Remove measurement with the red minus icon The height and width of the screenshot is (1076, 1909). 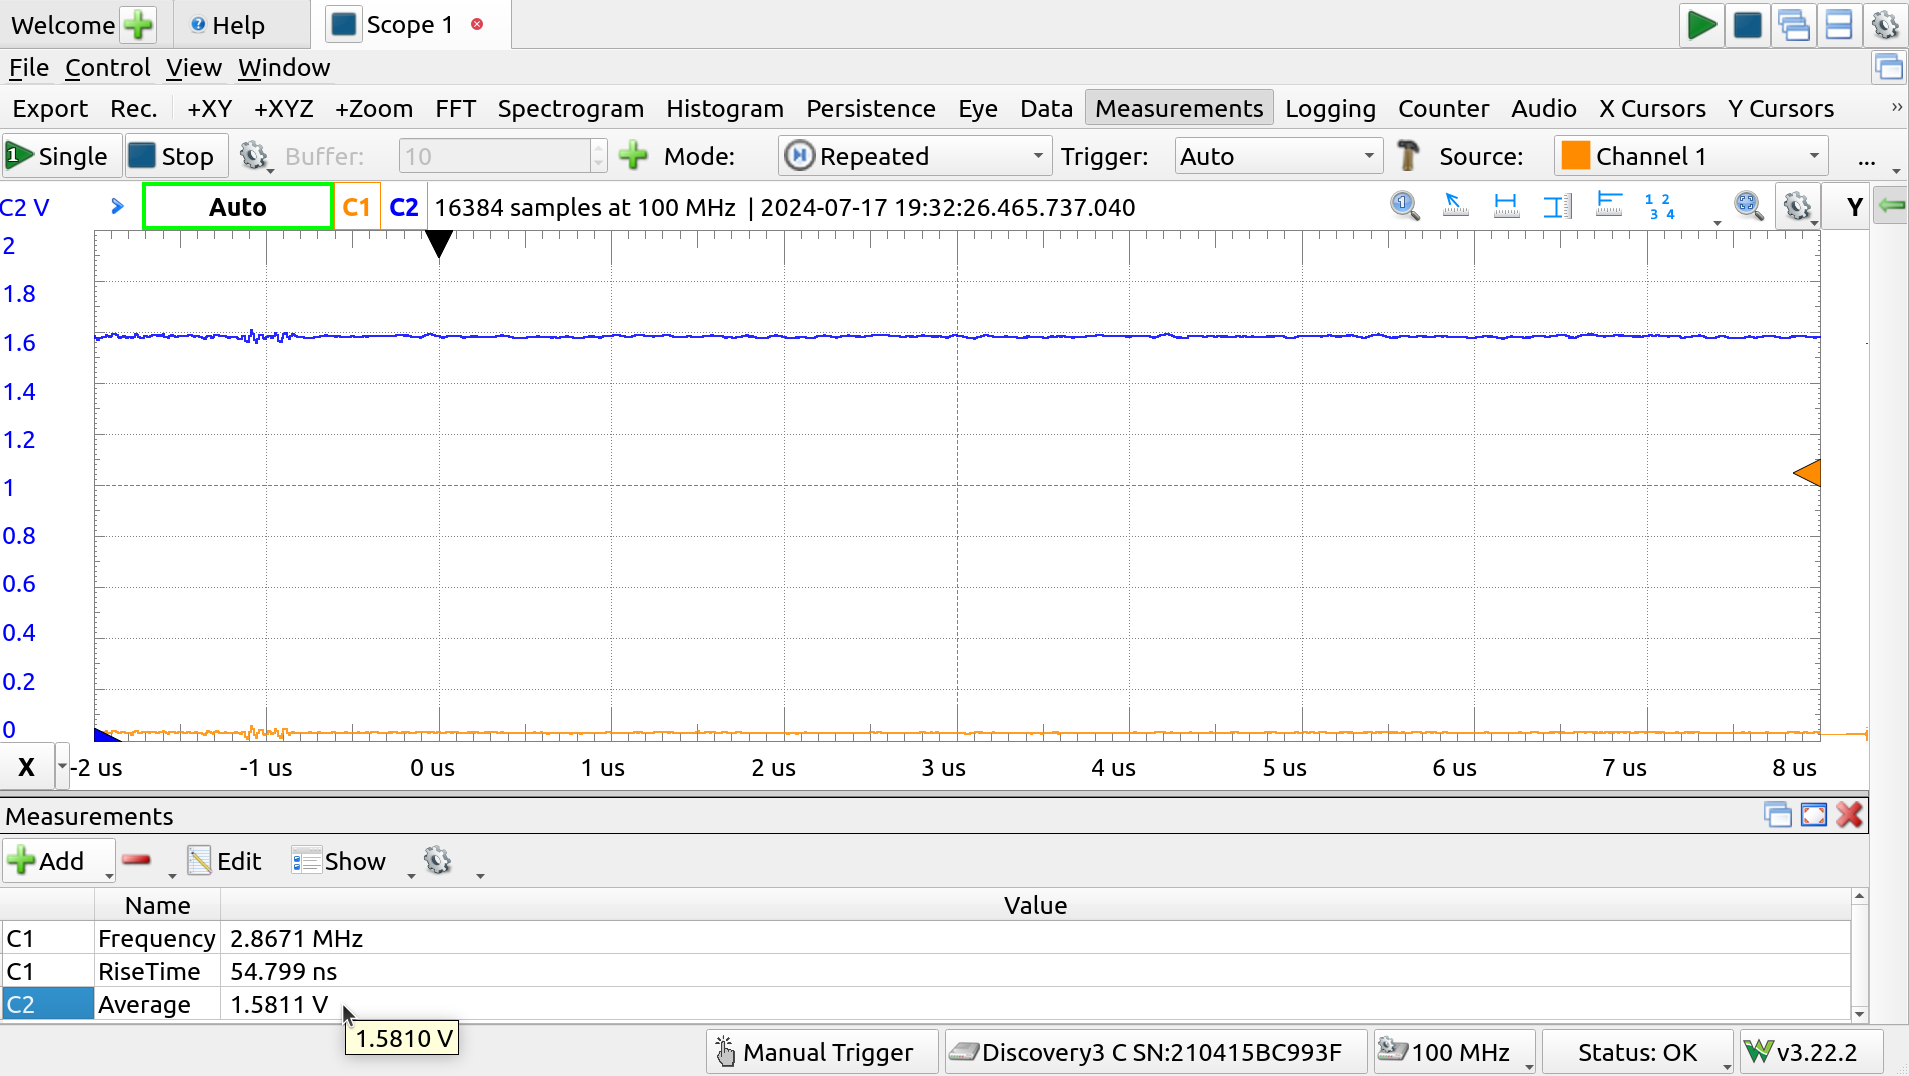coord(137,860)
